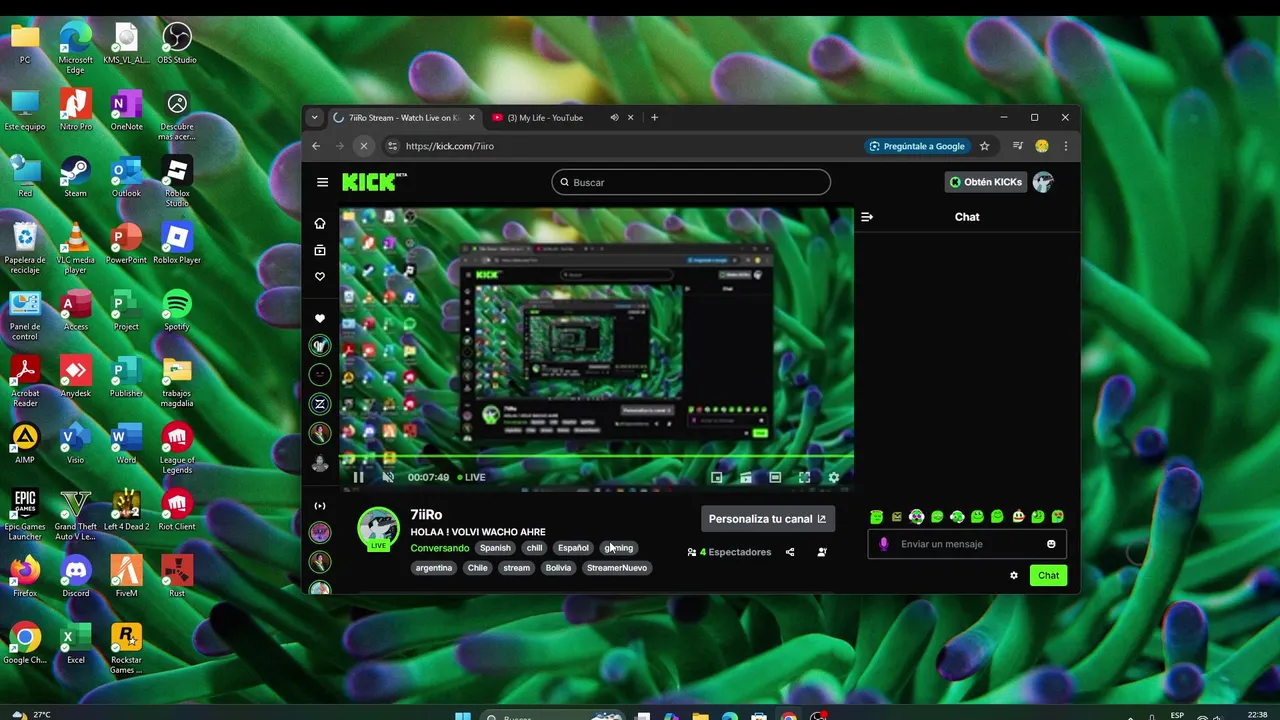Open chat settings gear
Viewport: 1280px width, 720px height.
coord(1014,575)
